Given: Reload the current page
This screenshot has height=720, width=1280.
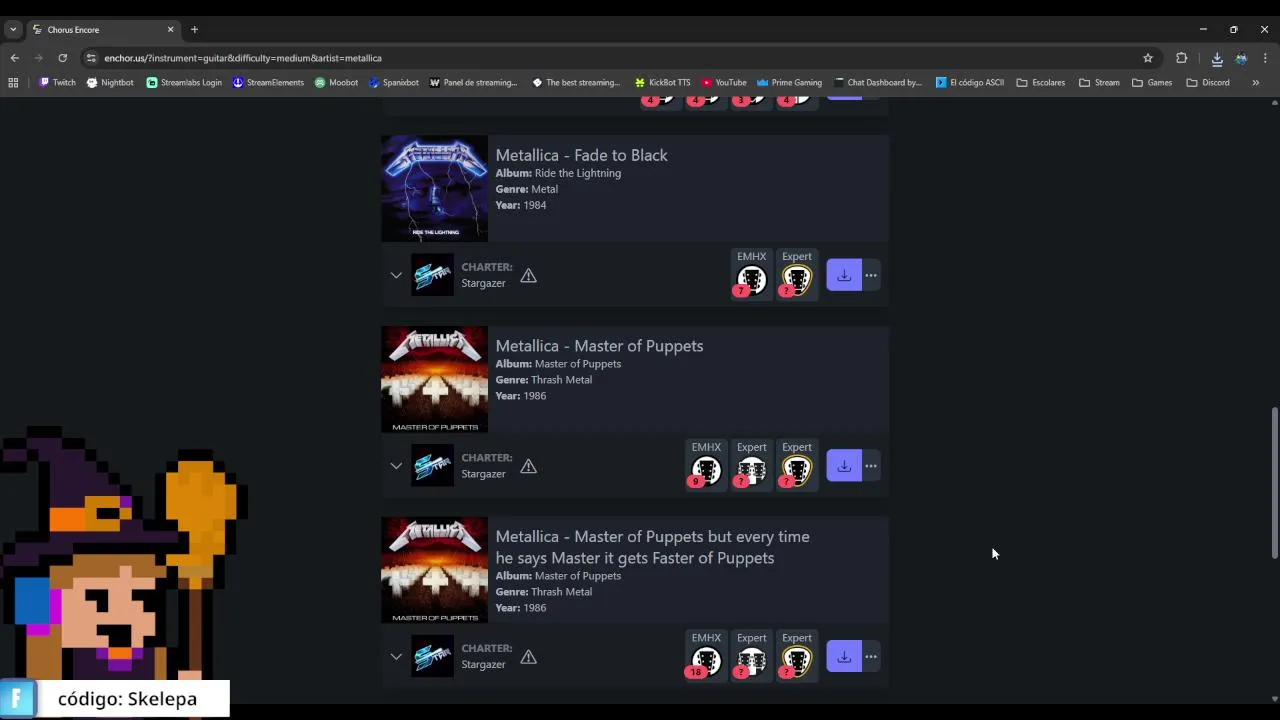Looking at the screenshot, I should (62, 58).
